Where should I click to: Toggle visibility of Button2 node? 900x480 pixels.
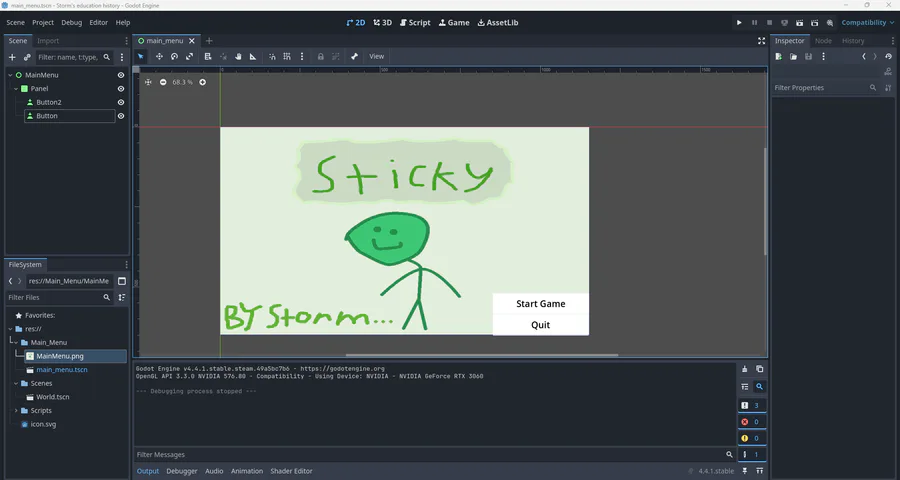pyautogui.click(x=121, y=102)
